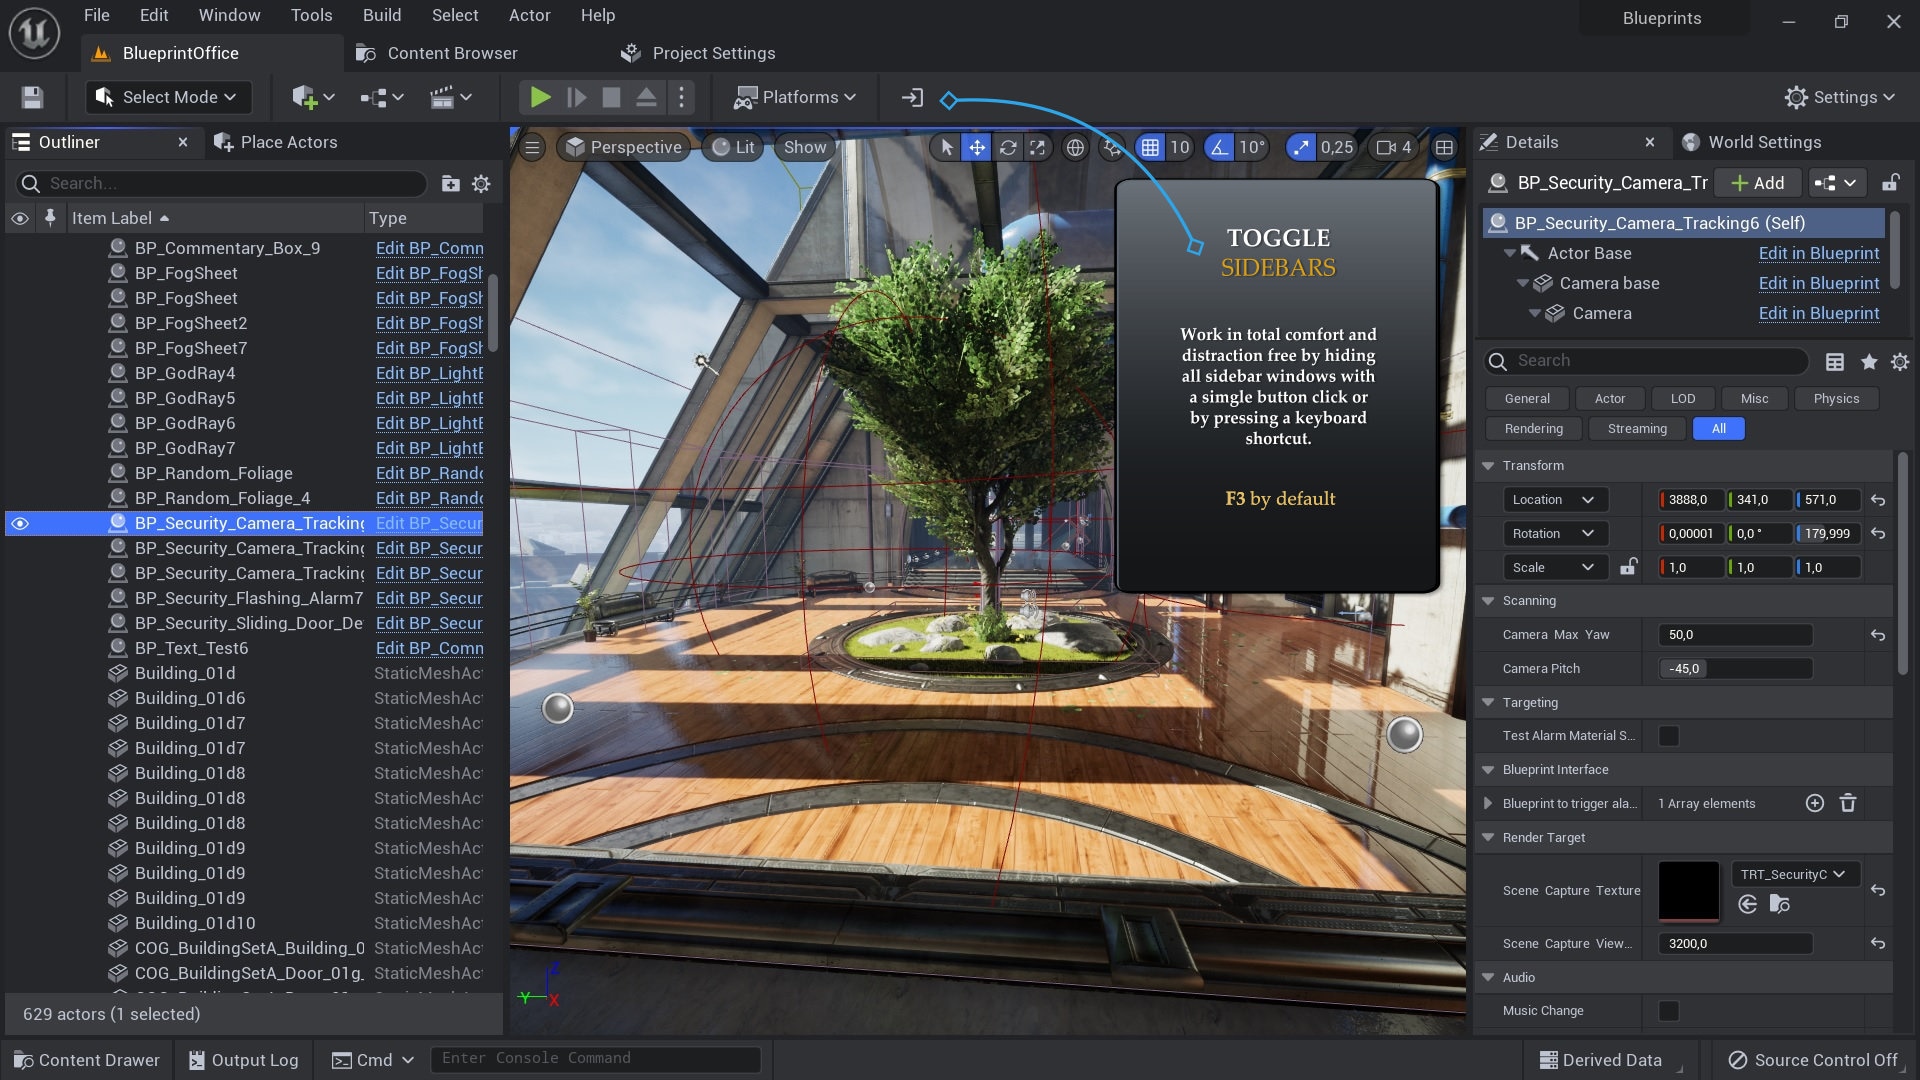Click the camera speed icon in viewport

pos(1384,147)
